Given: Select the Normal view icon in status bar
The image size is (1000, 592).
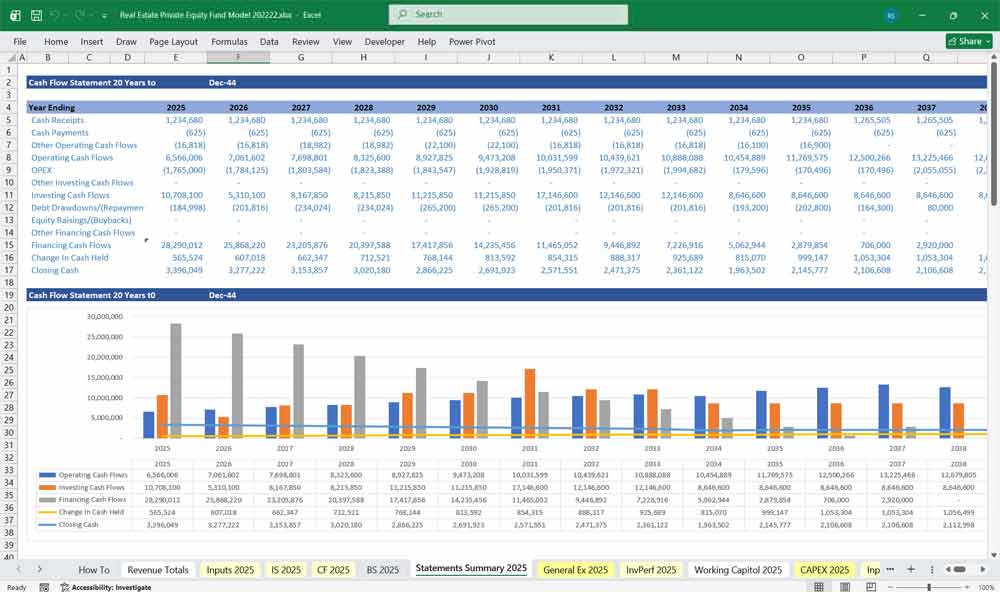Looking at the screenshot, I should pos(819,585).
